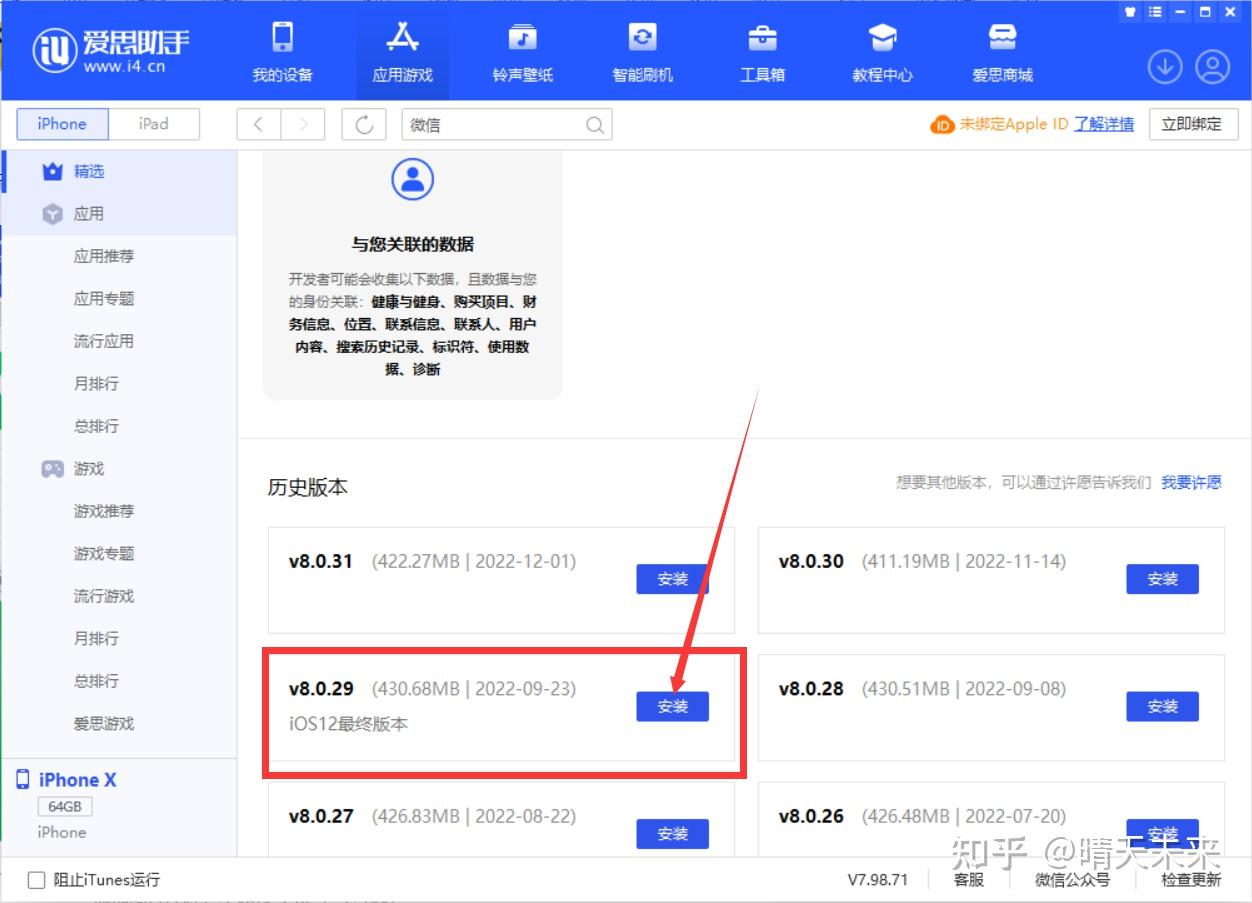Screen dimensions: 1252x903
Task: Open the download manager icon
Action: (x=1165, y=67)
